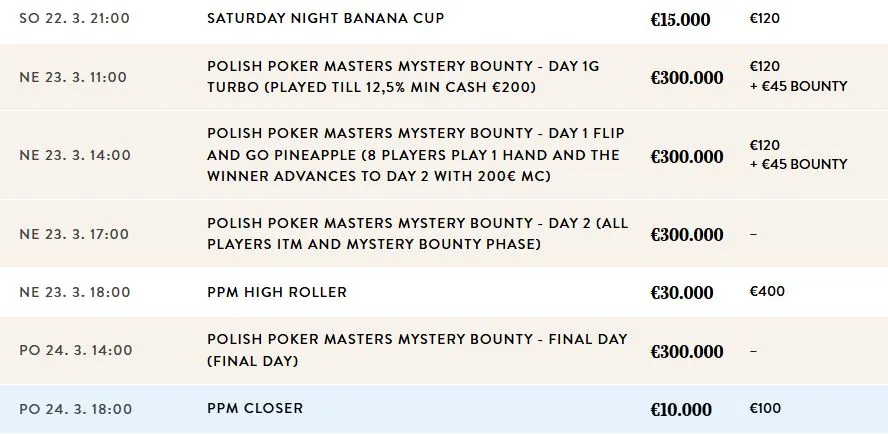
Task: Open the Saturday Night Banana Cup event
Action: 326,18
